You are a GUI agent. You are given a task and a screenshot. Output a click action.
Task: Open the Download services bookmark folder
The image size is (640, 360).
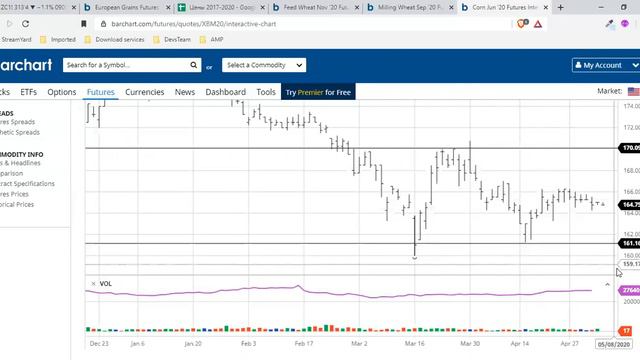[x=115, y=40]
